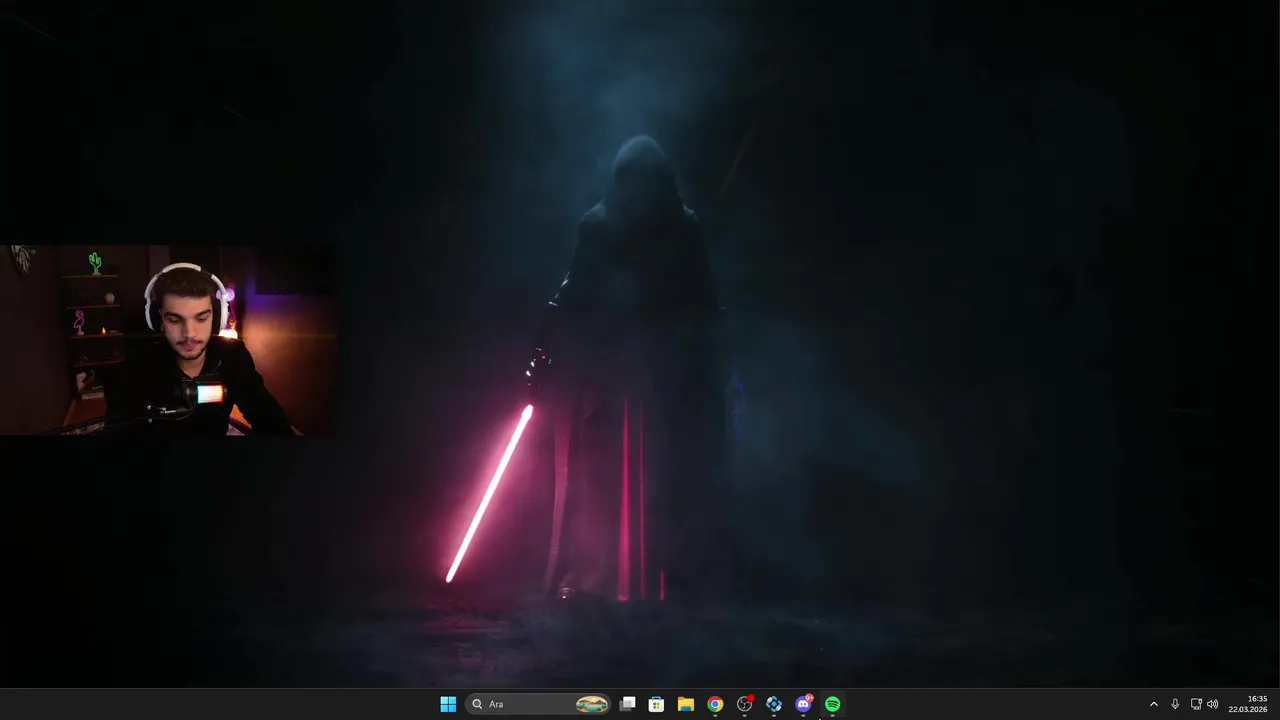Image resolution: width=1280 pixels, height=720 pixels.
Task: Launch Microsoft Store from the taskbar
Action: [656, 704]
